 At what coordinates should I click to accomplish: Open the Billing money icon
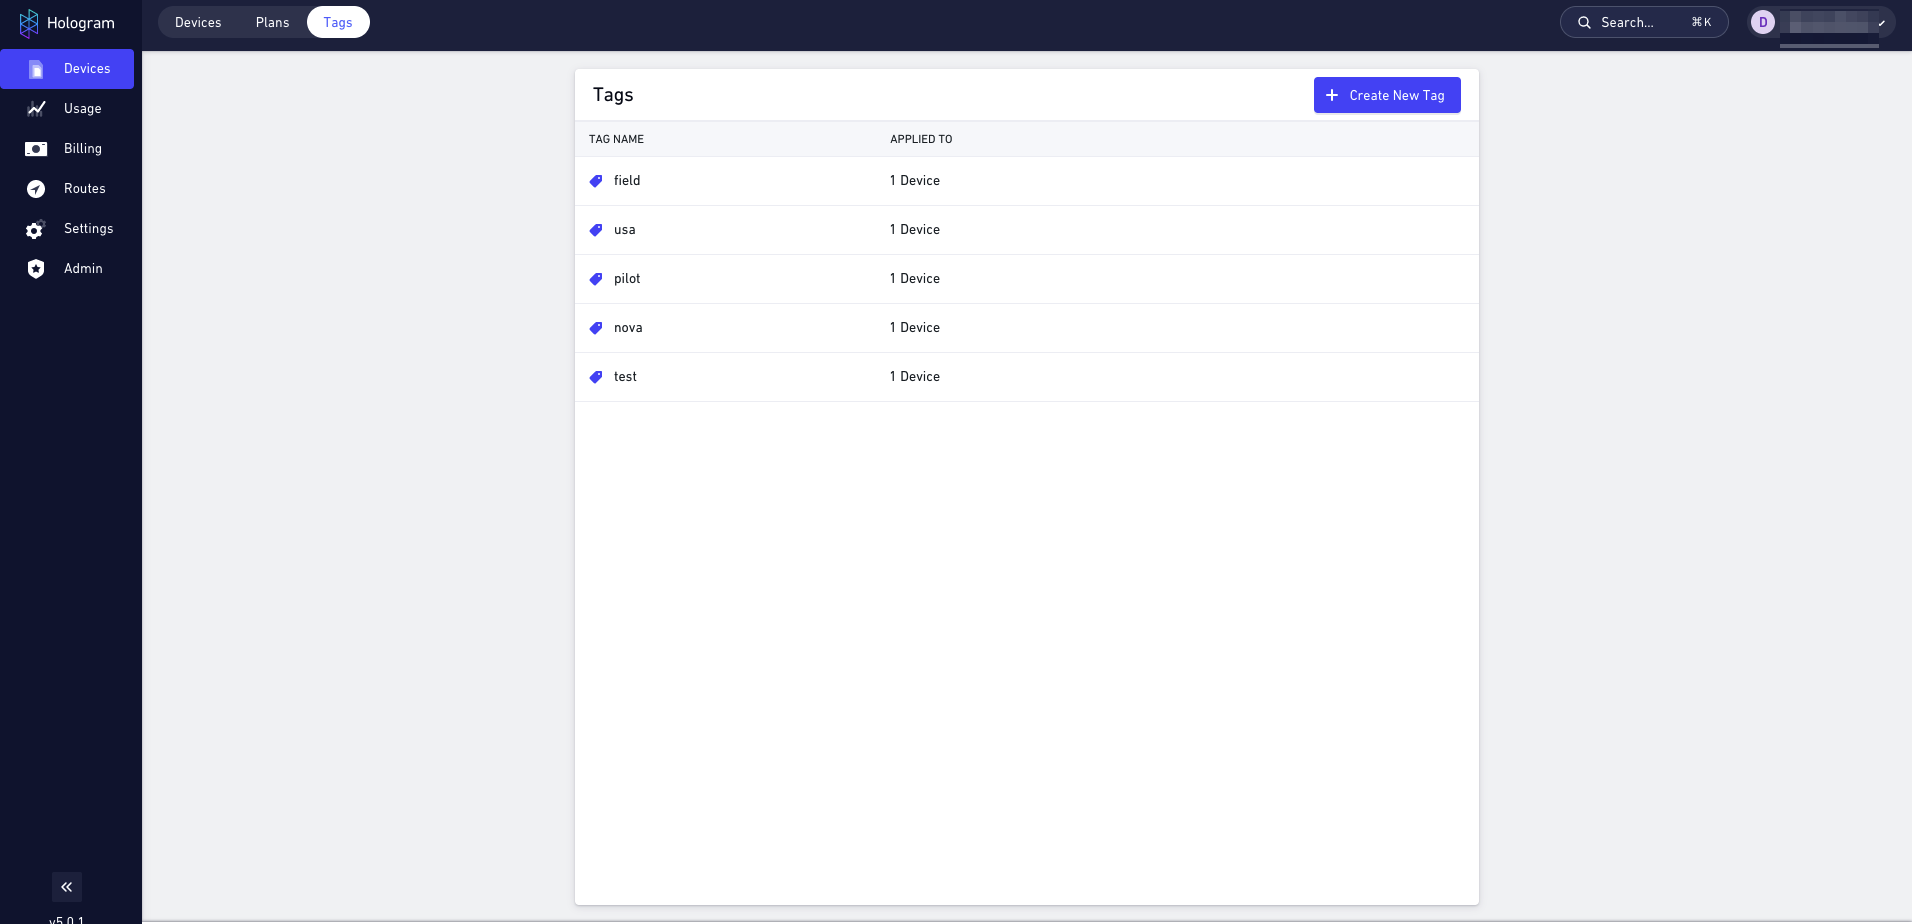click(36, 149)
